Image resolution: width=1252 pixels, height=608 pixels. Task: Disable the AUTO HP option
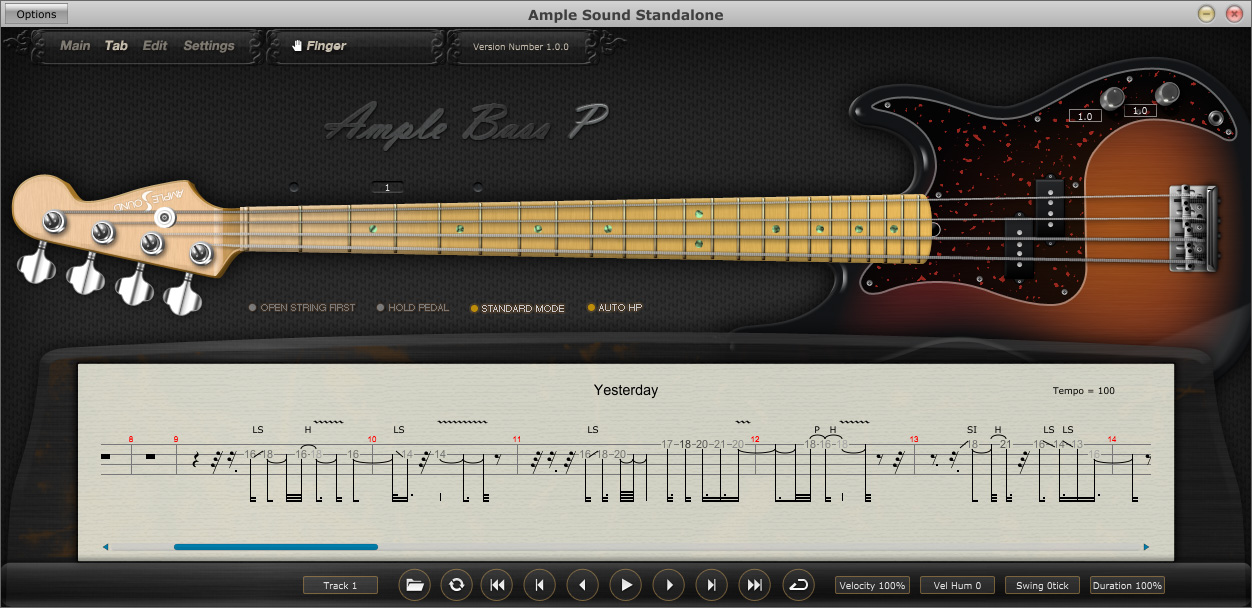614,308
